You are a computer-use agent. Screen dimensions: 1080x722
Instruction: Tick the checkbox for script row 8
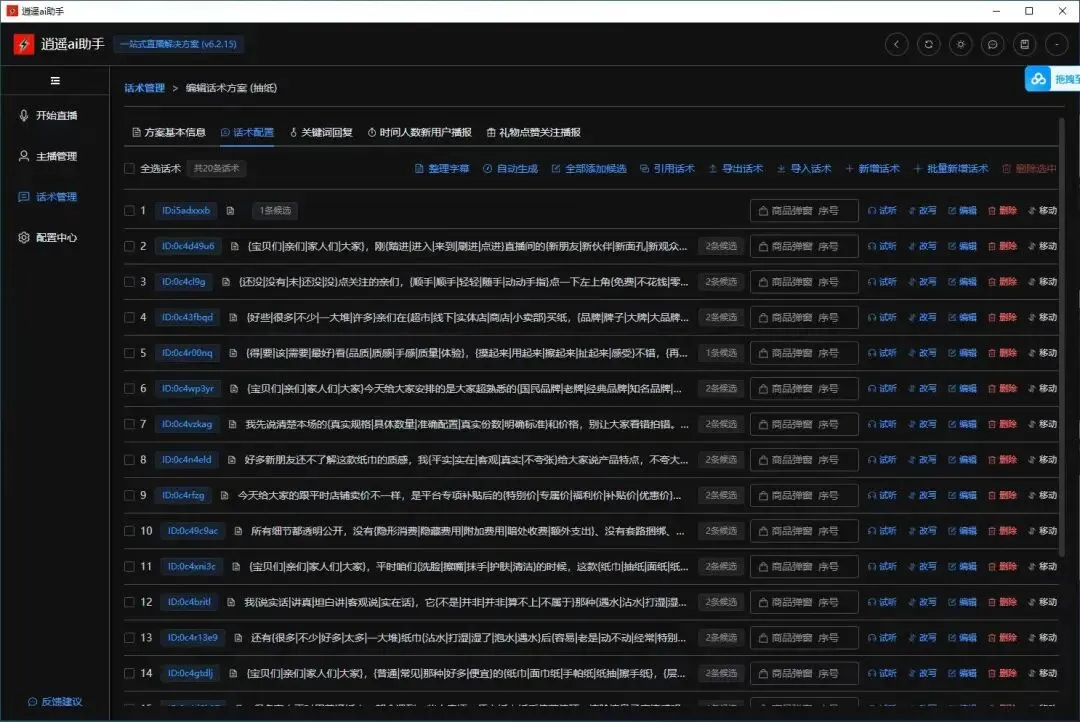click(x=129, y=460)
